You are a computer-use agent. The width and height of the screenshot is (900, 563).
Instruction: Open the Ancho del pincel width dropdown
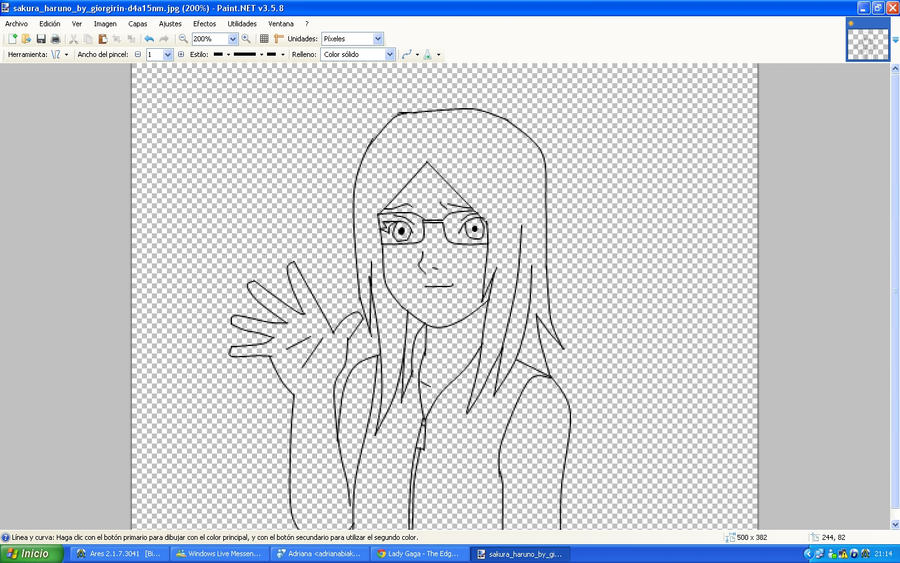(x=168, y=55)
